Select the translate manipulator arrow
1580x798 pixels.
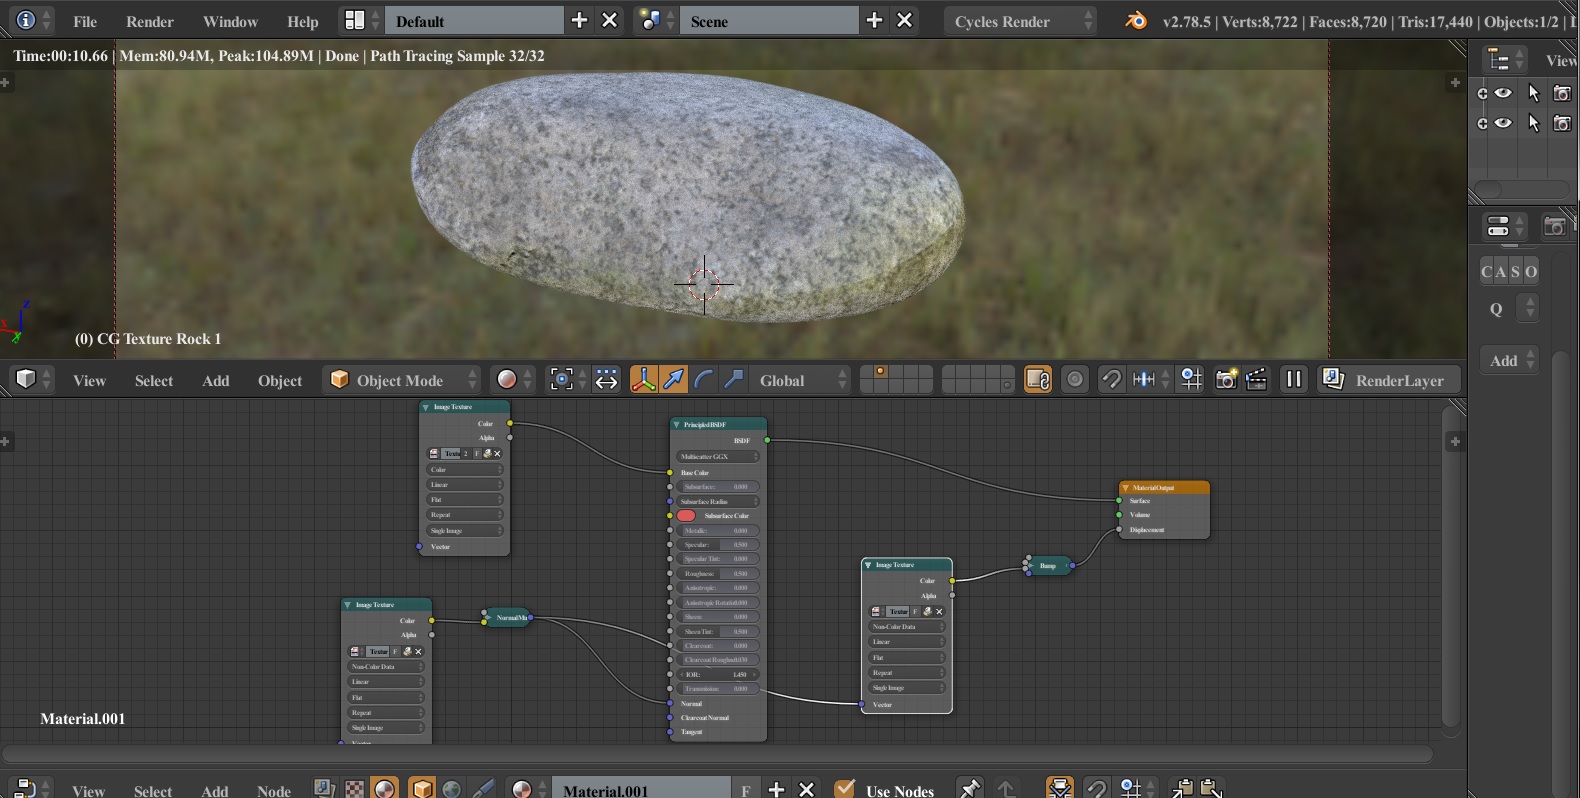tap(674, 379)
